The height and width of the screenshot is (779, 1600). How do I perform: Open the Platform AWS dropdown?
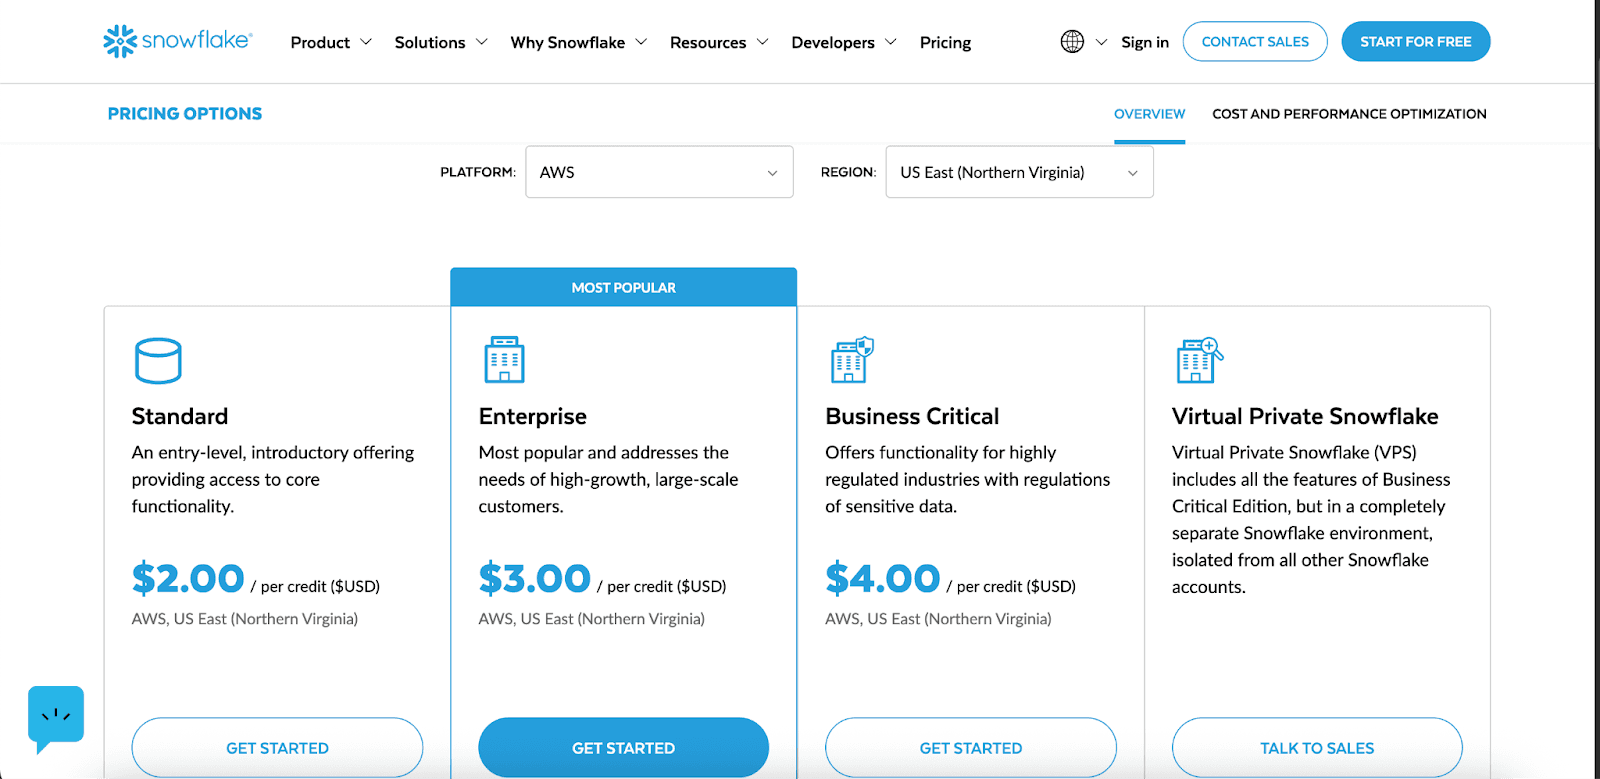659,172
